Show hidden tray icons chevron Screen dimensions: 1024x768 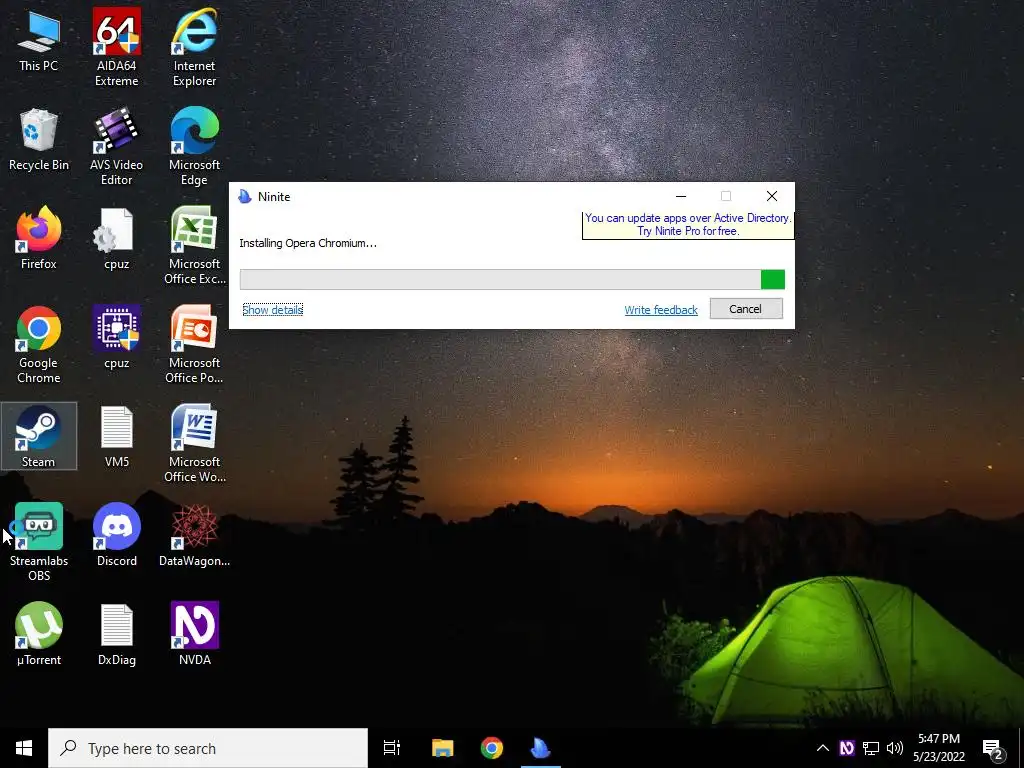pos(823,748)
